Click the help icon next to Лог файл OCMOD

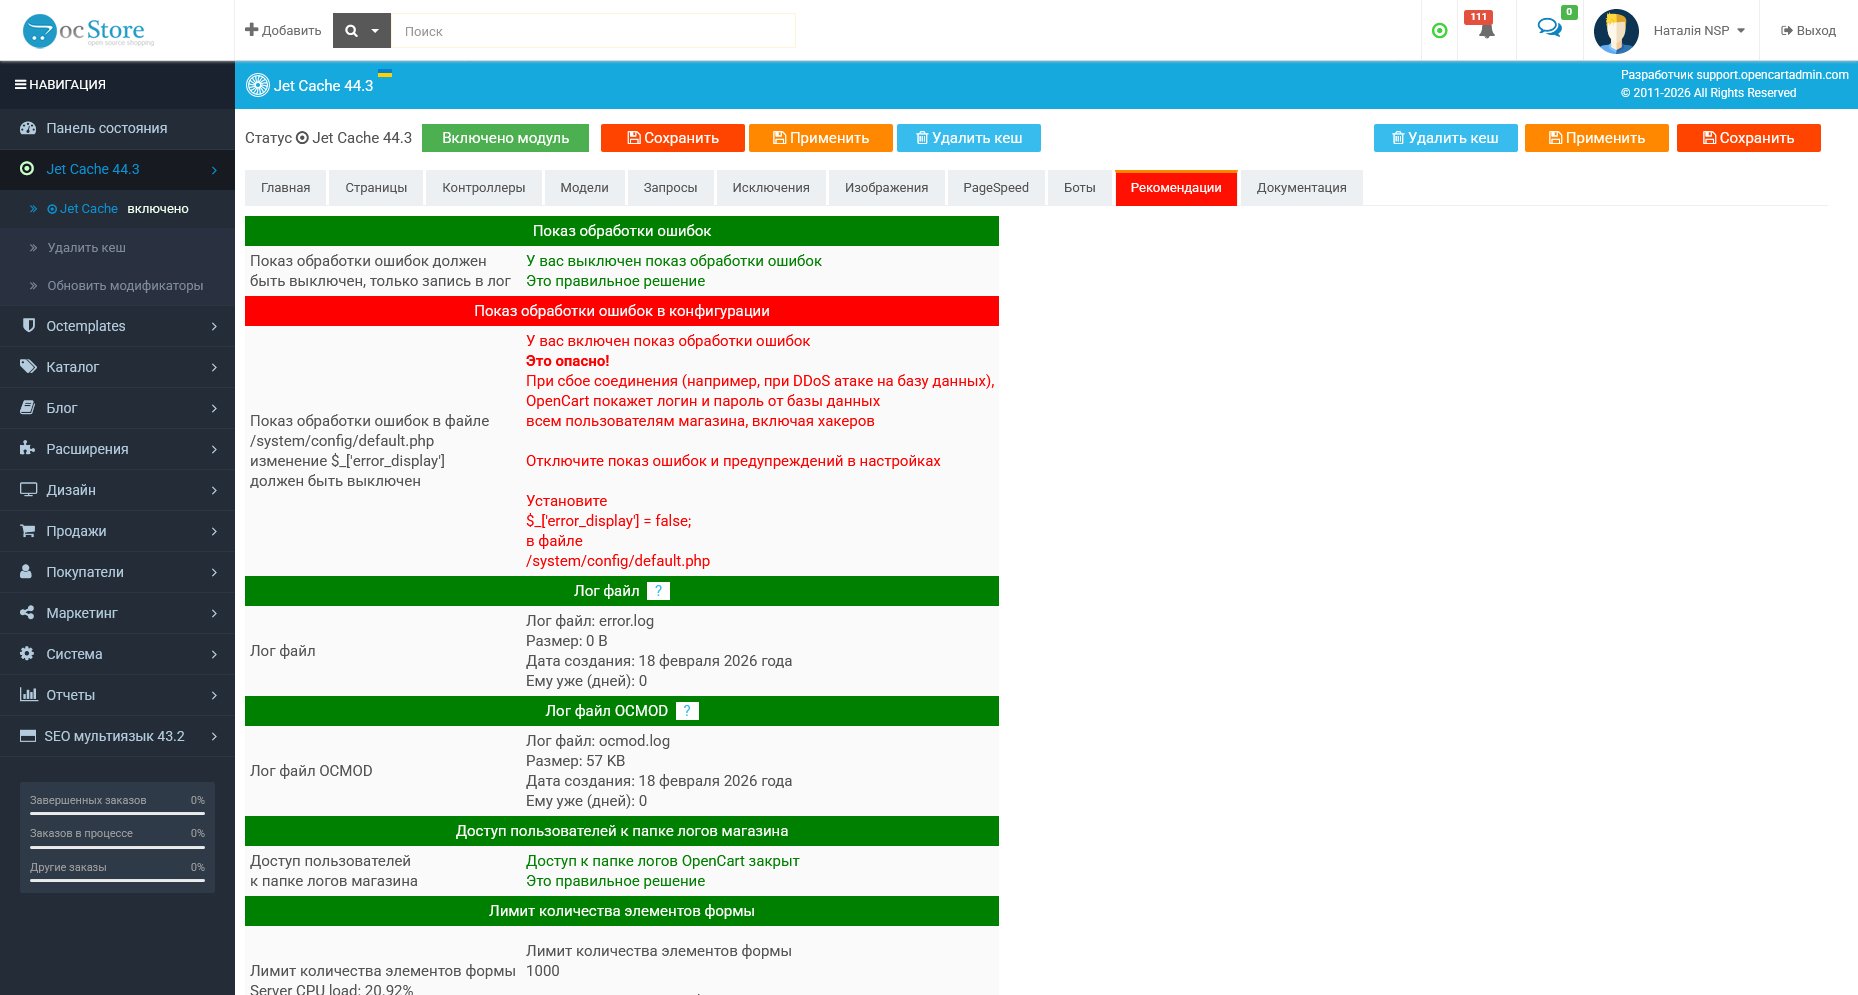687,711
